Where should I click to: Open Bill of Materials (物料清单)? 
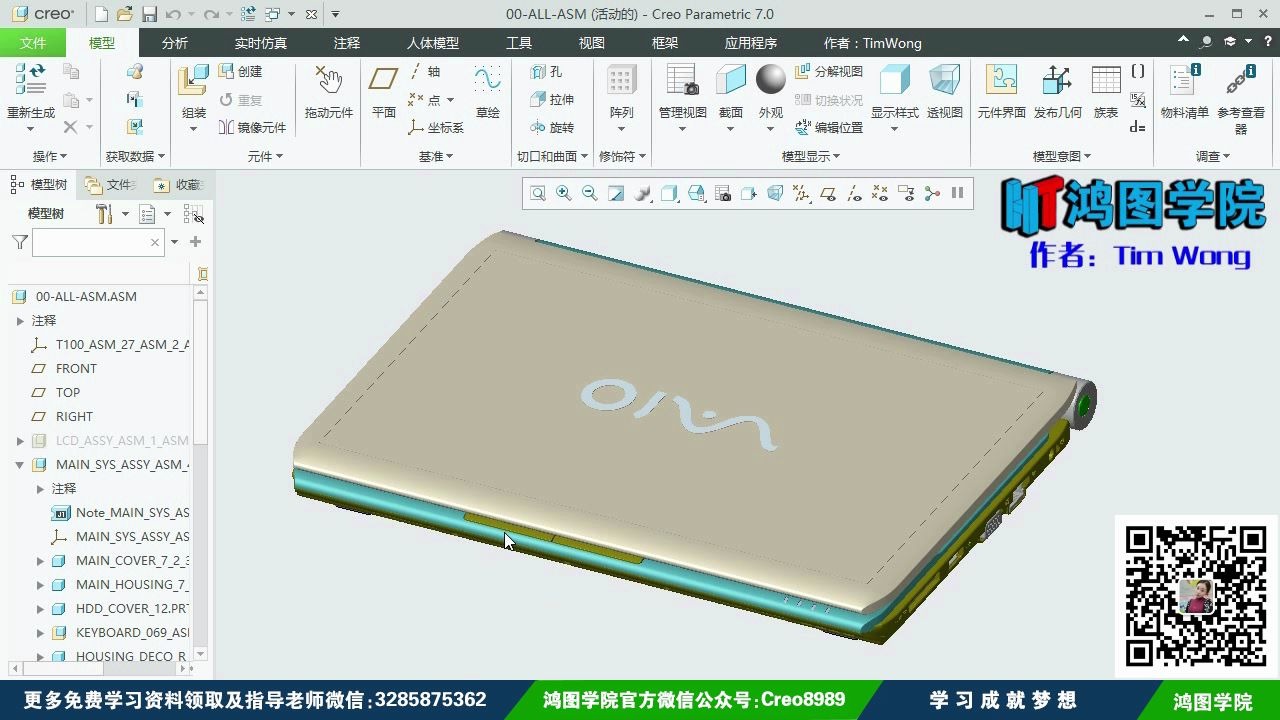point(1185,93)
